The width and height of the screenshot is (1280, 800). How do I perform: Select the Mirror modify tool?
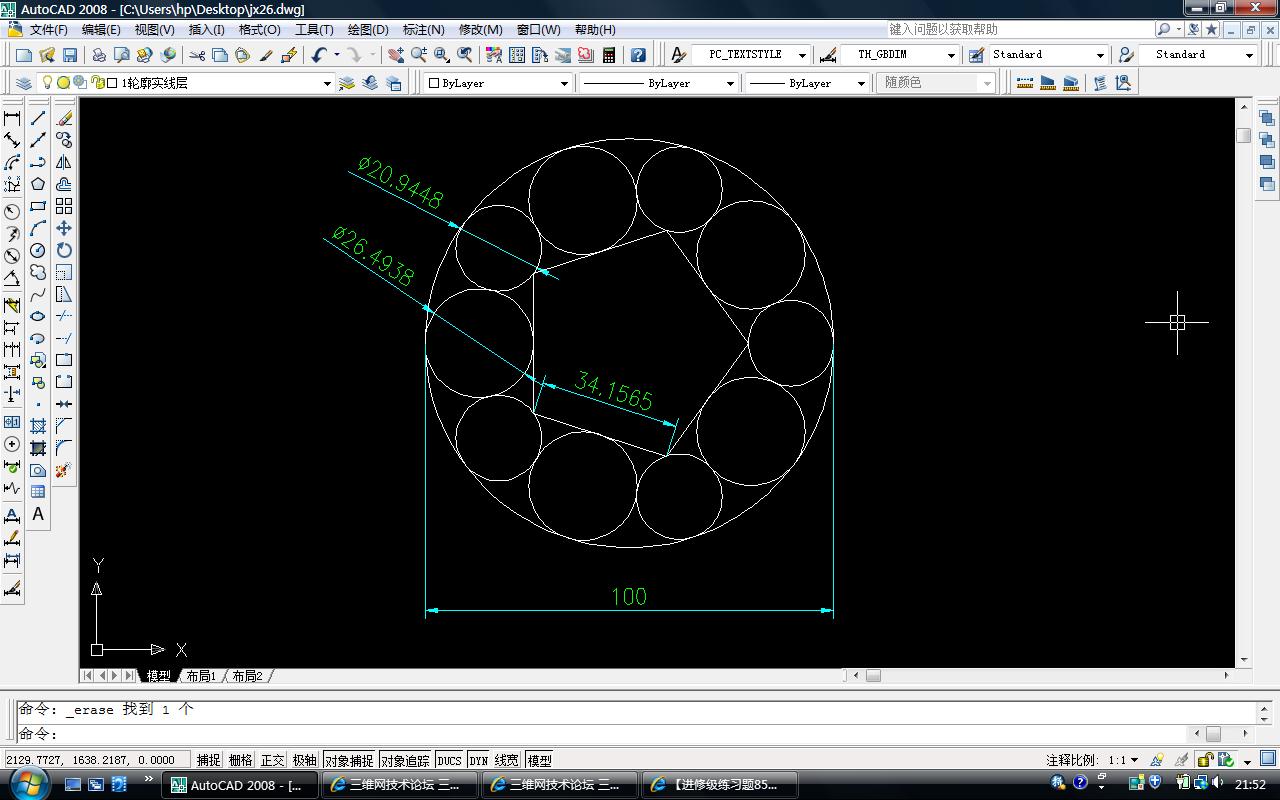click(x=64, y=162)
